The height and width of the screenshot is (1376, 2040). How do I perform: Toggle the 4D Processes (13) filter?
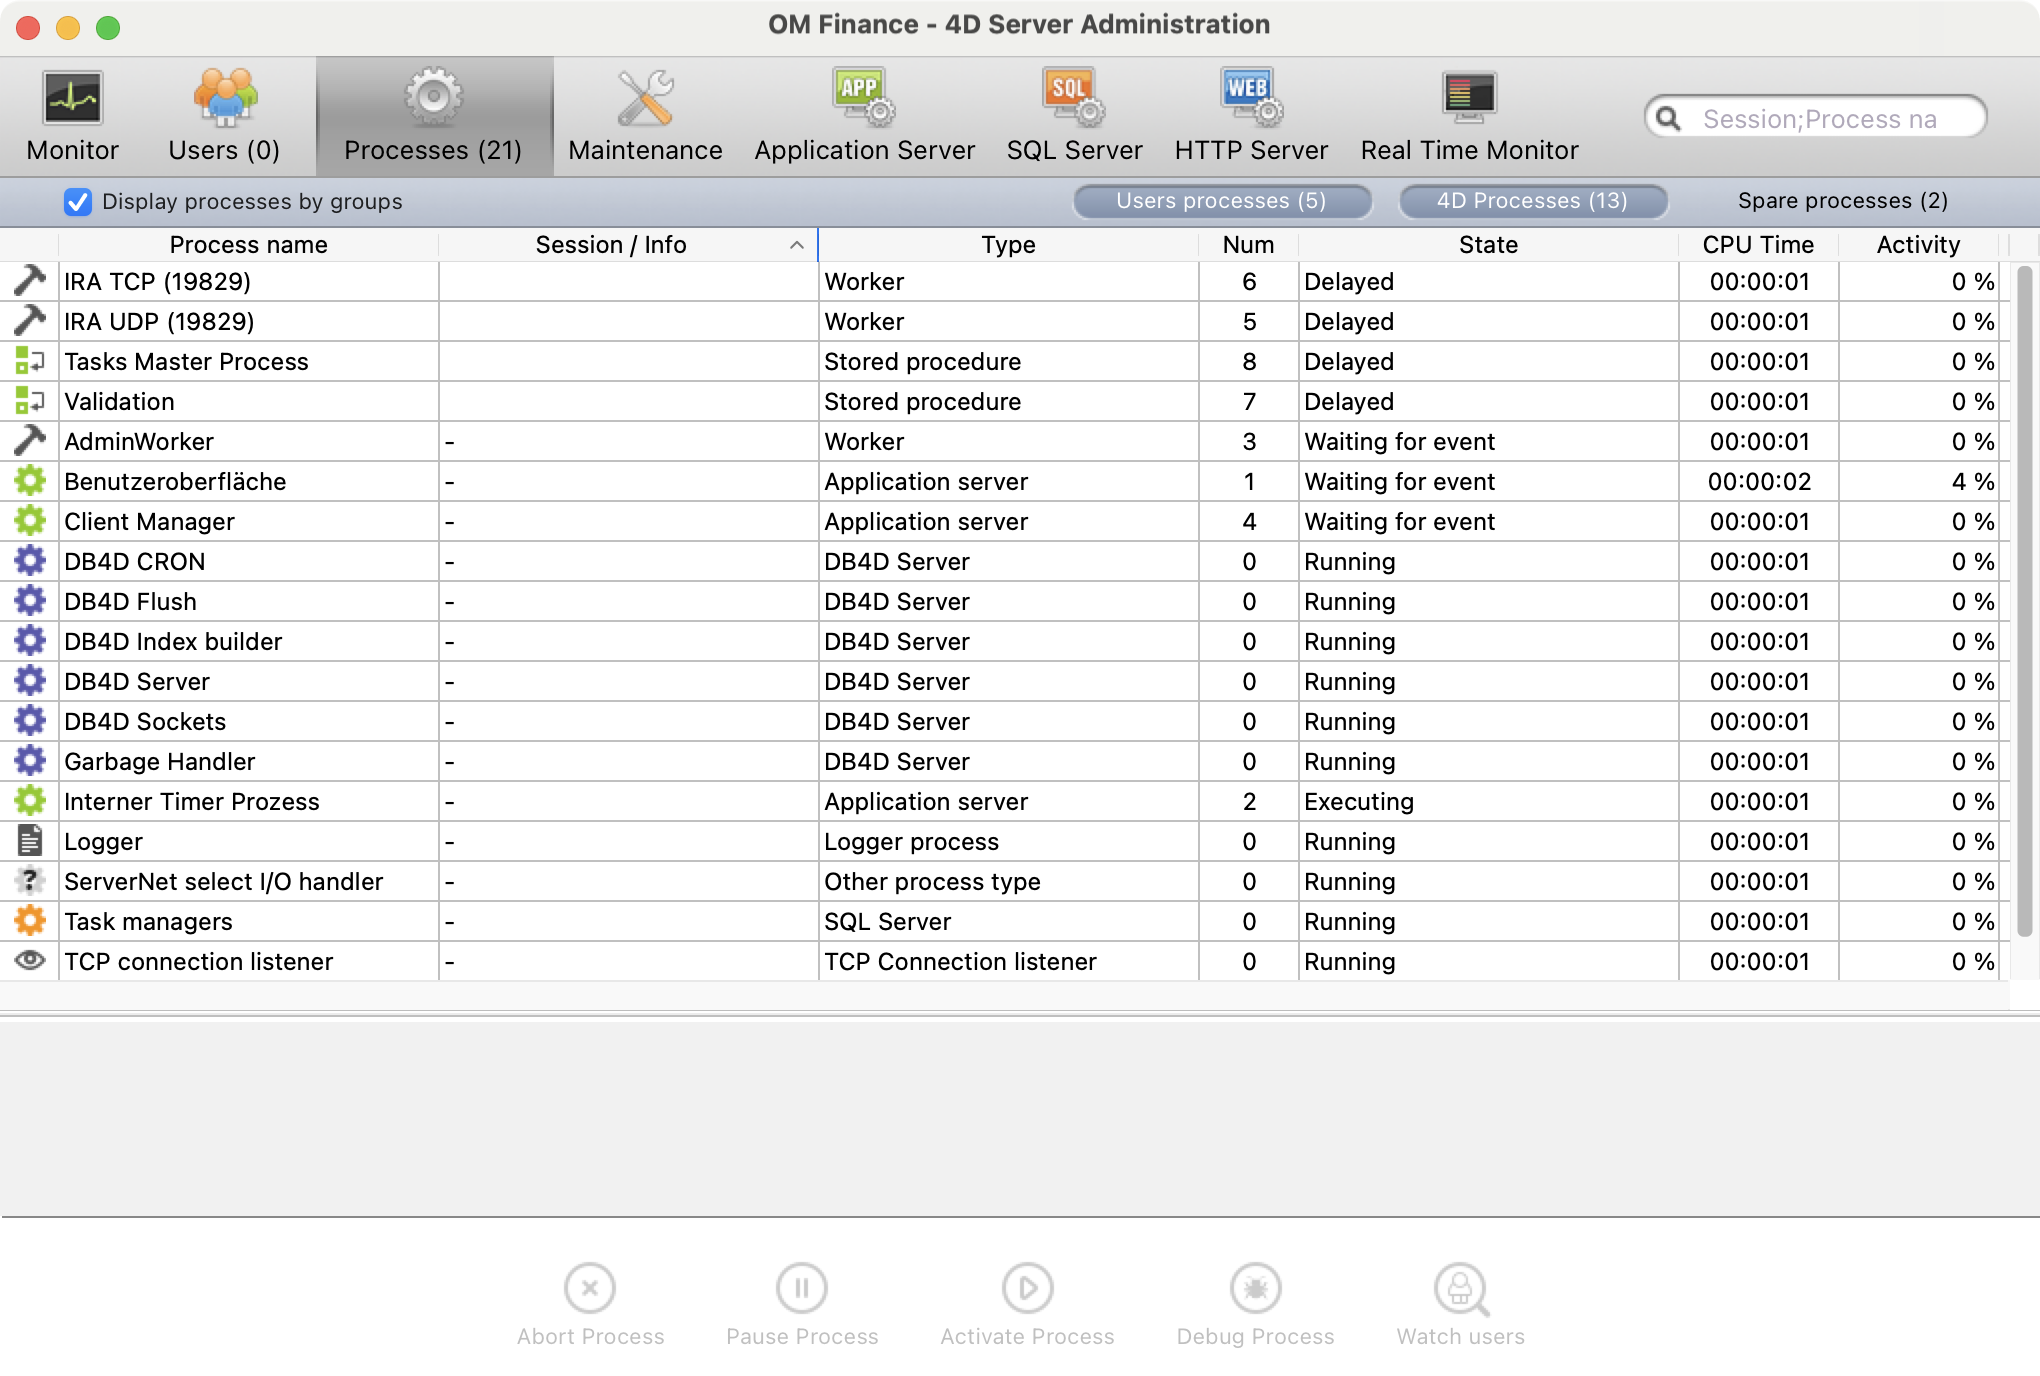pos(1533,201)
